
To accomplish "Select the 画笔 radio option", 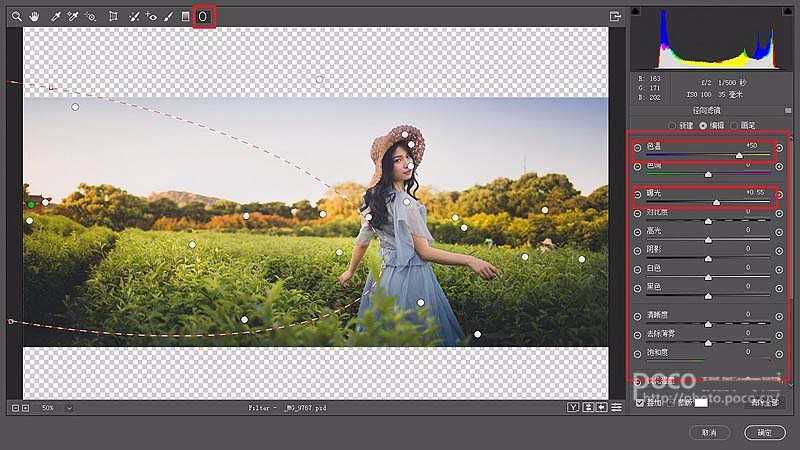I will 734,125.
